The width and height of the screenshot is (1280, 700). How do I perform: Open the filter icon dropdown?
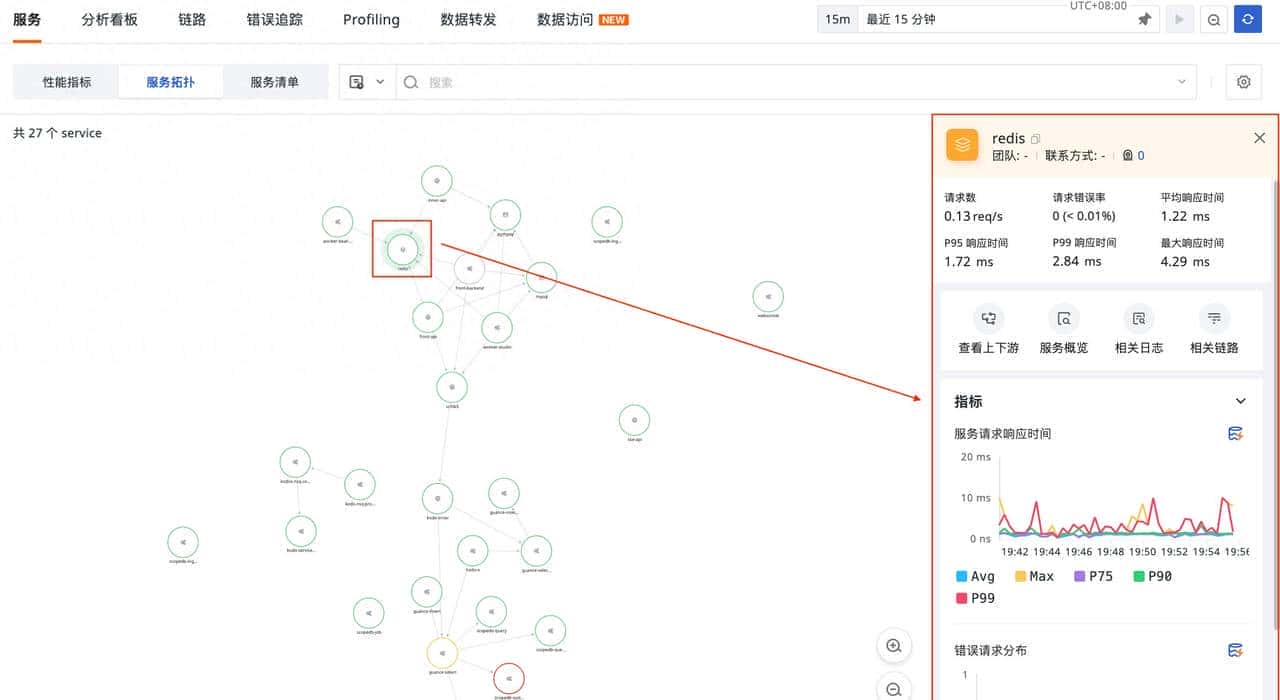click(367, 82)
